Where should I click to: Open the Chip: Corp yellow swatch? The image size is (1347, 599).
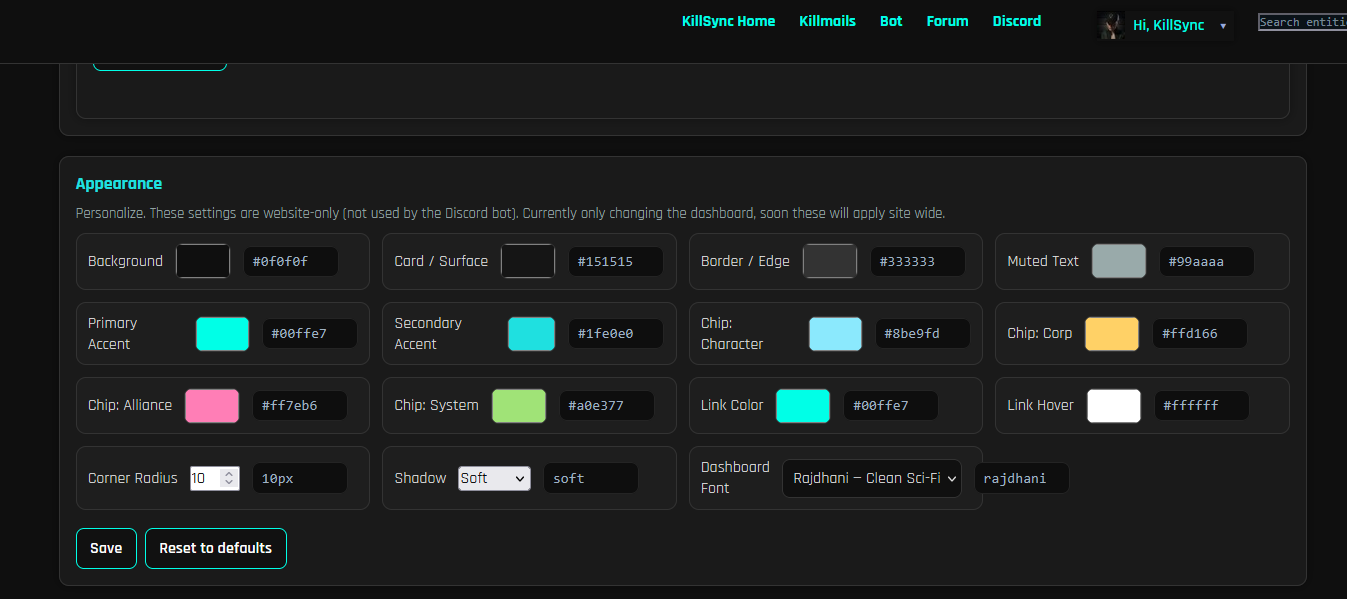pos(1111,334)
